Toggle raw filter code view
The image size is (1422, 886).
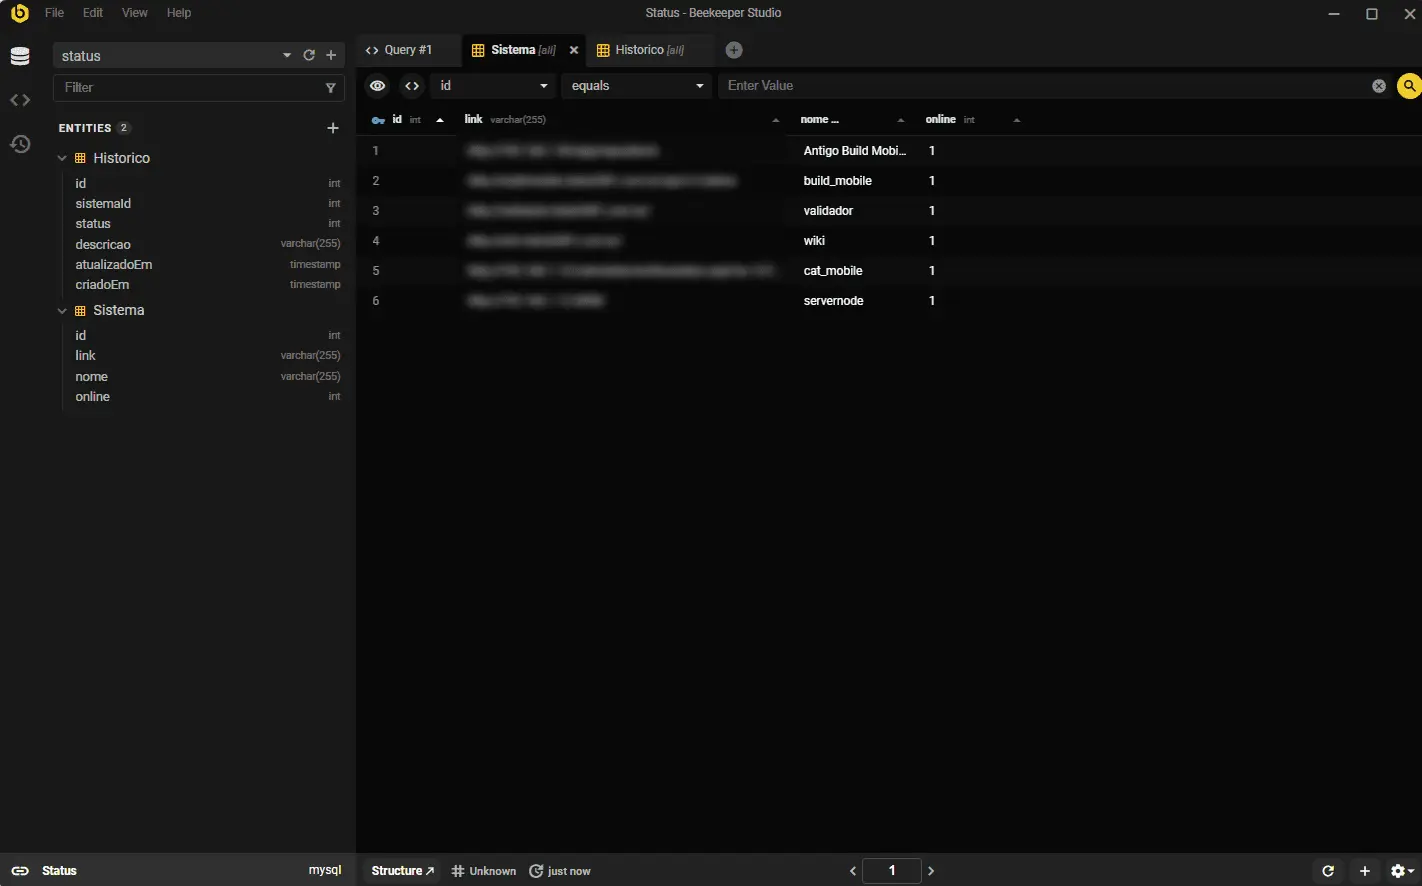click(x=412, y=86)
